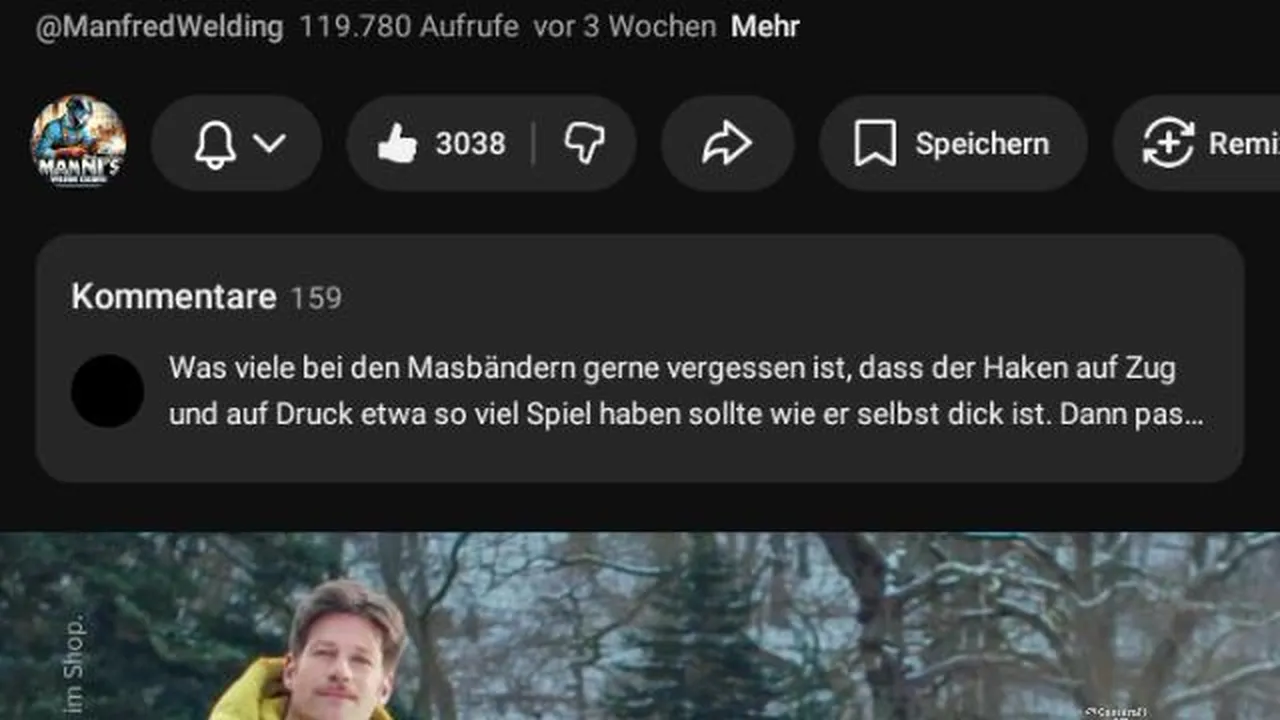Click the notification bell icon
Image resolution: width=1280 pixels, height=720 pixels.
click(x=215, y=144)
